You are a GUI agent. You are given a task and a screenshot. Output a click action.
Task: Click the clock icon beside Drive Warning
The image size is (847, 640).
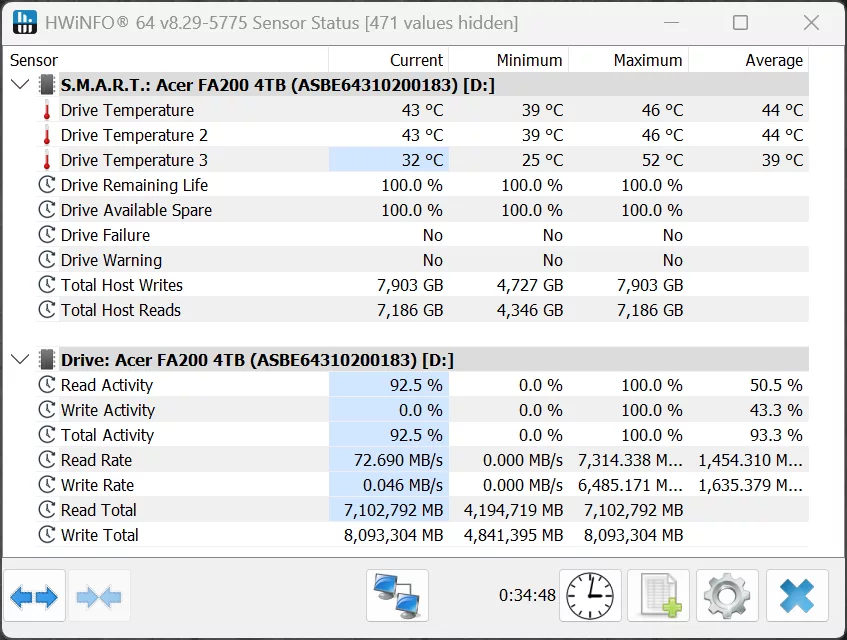(x=47, y=260)
